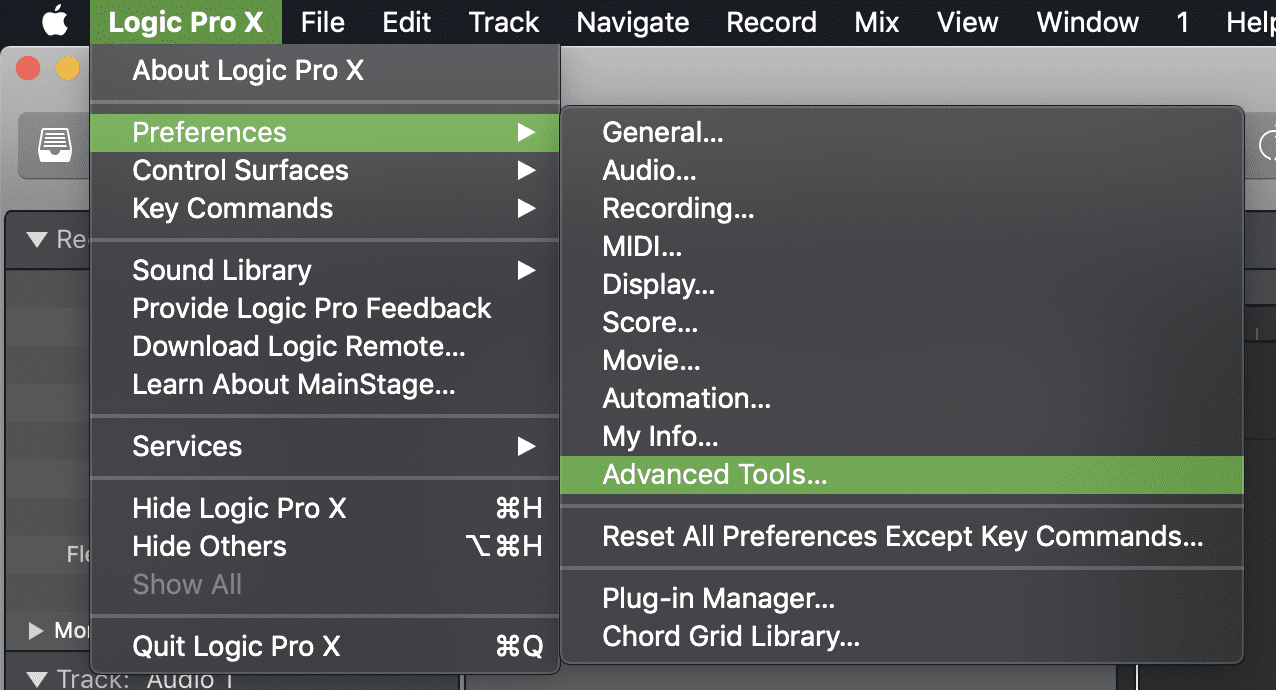This screenshot has height=690, width=1276.
Task: Open the Track menu in menu bar
Action: [504, 22]
